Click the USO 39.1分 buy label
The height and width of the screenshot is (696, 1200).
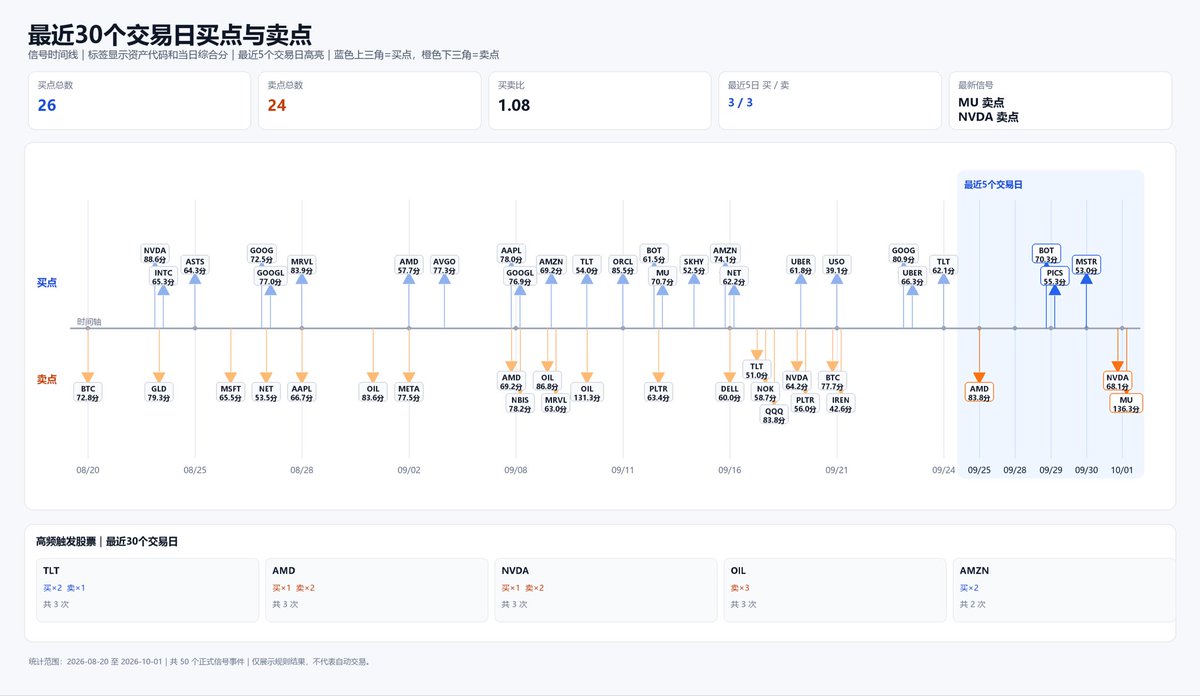point(837,266)
